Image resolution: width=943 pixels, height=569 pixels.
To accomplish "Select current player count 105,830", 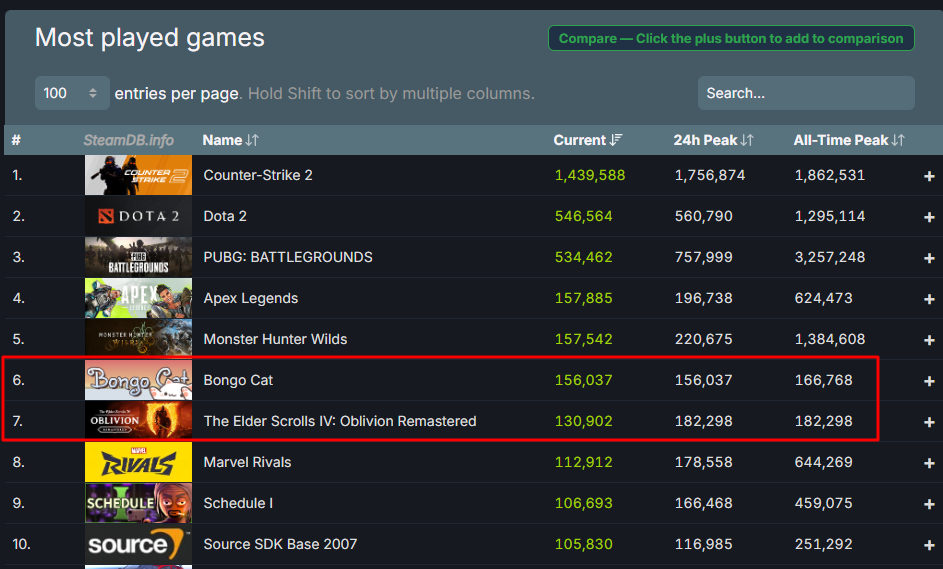I will point(583,544).
